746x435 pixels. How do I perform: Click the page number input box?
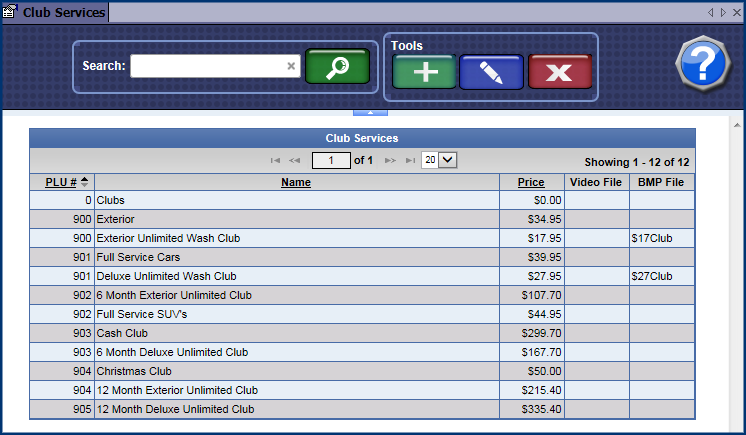[331, 160]
